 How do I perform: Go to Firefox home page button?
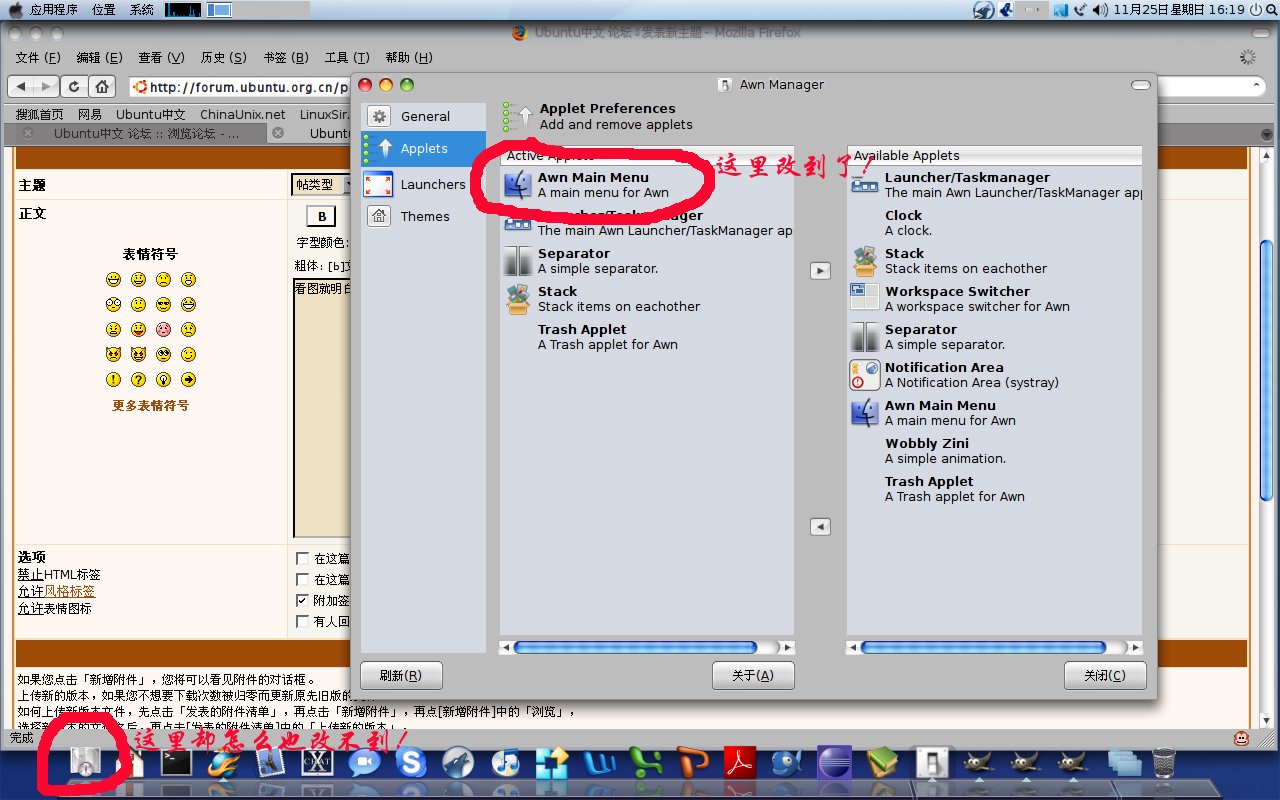click(102, 86)
